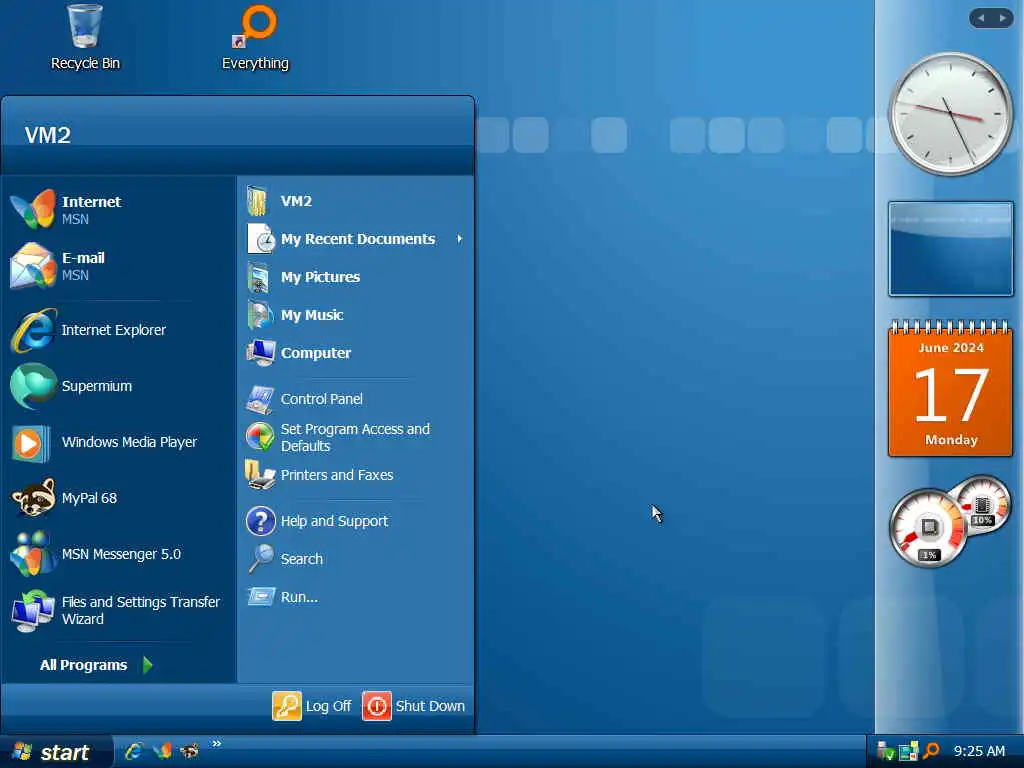
Task: Open MSN E-mail in Start menu
Action: [119, 266]
